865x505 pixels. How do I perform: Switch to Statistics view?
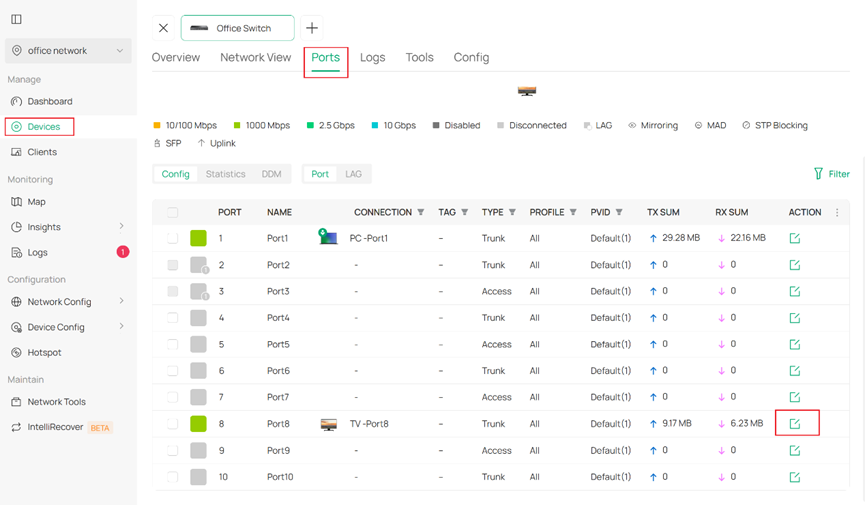(x=225, y=174)
